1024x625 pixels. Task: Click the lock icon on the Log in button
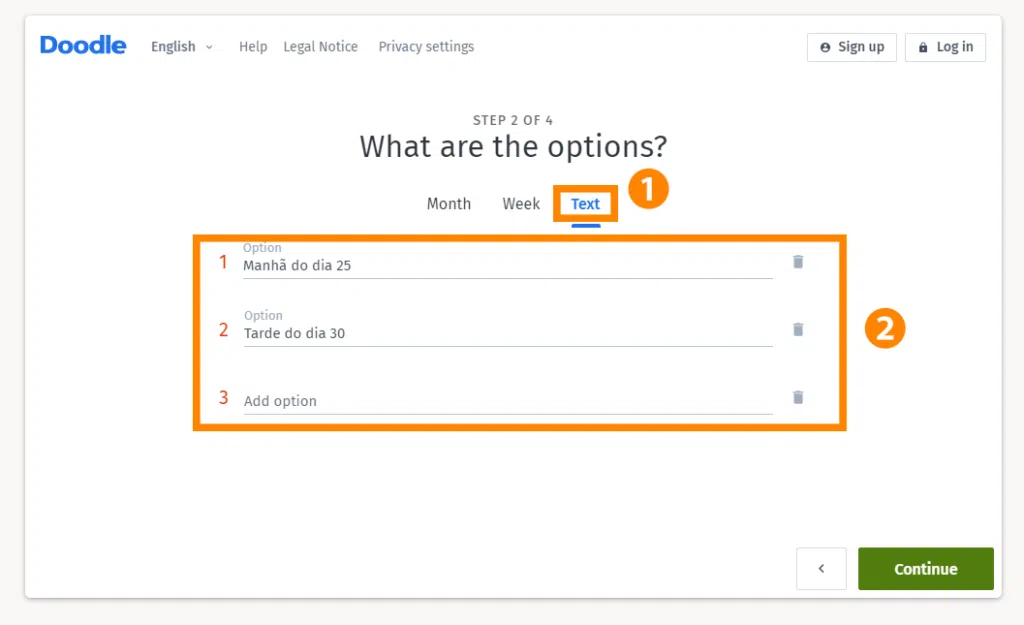point(921,47)
